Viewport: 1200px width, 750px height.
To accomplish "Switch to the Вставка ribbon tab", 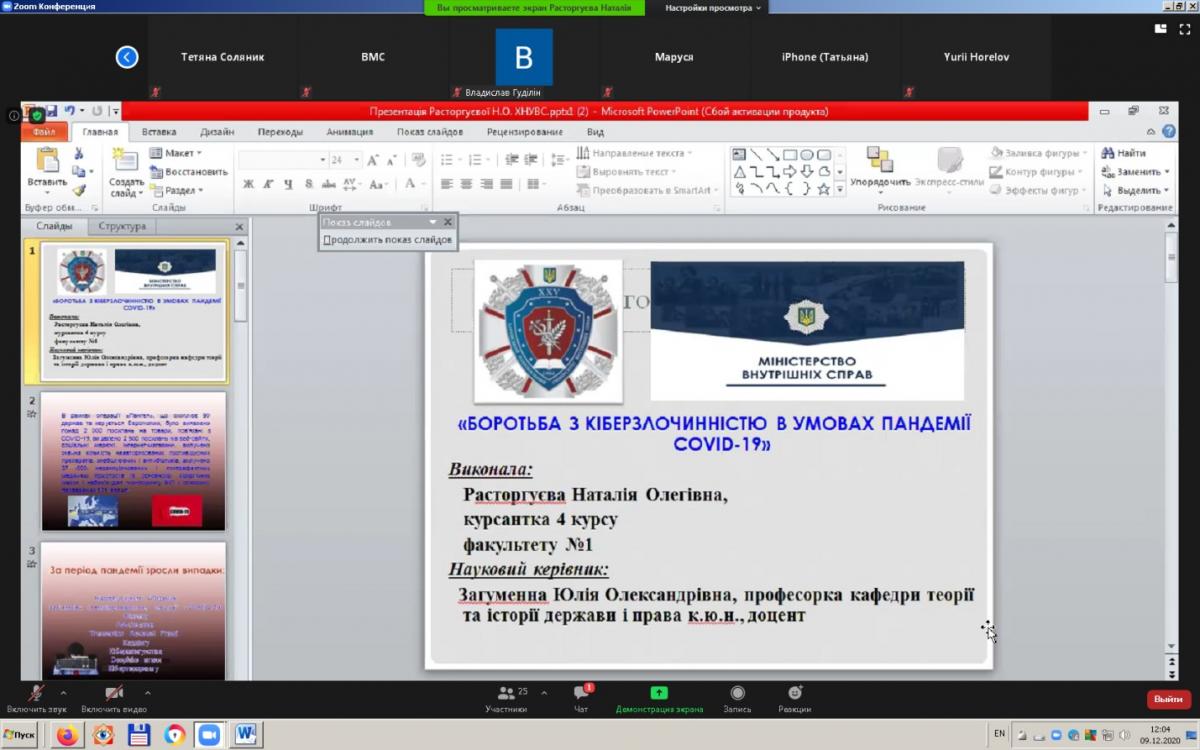I will pyautogui.click(x=159, y=132).
